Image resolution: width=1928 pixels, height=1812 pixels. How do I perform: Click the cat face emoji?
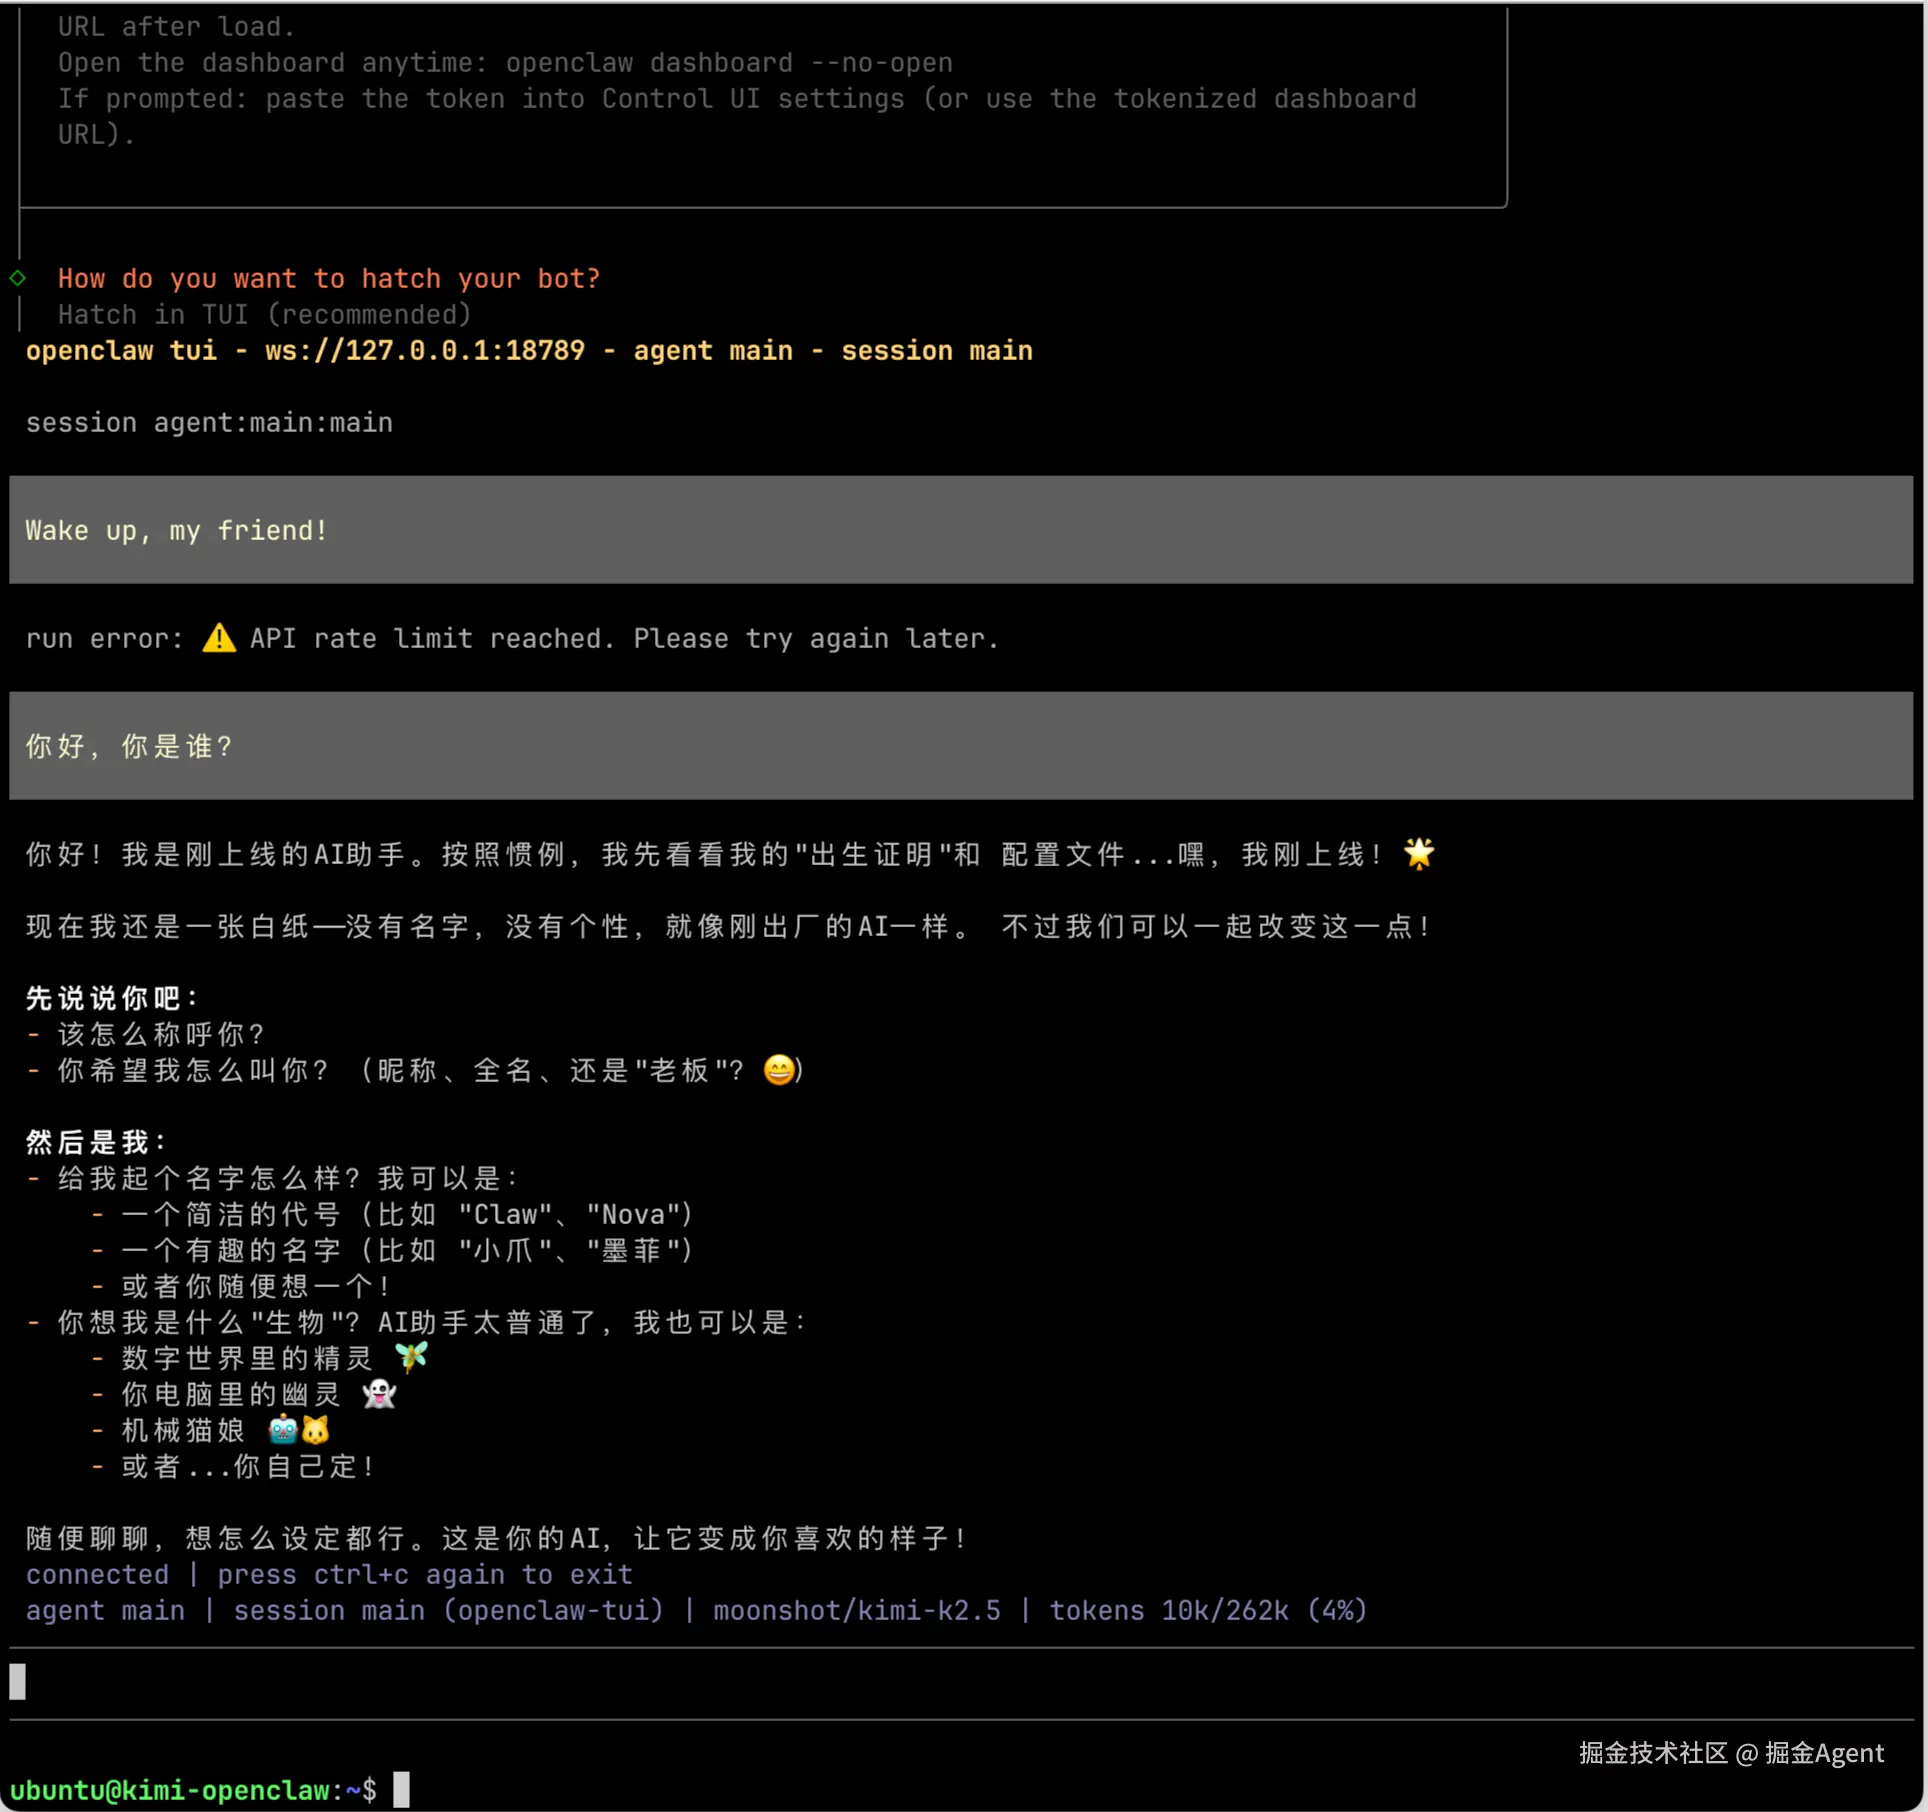(x=315, y=1430)
